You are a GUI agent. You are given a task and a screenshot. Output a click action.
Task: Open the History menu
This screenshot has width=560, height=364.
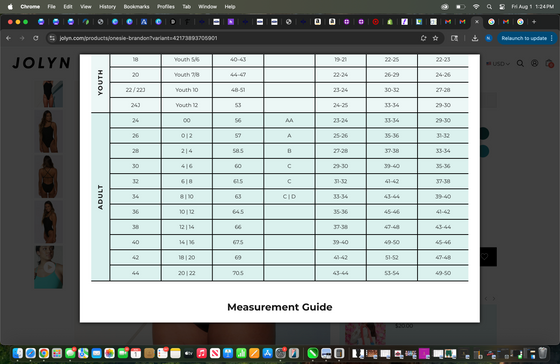(108, 7)
